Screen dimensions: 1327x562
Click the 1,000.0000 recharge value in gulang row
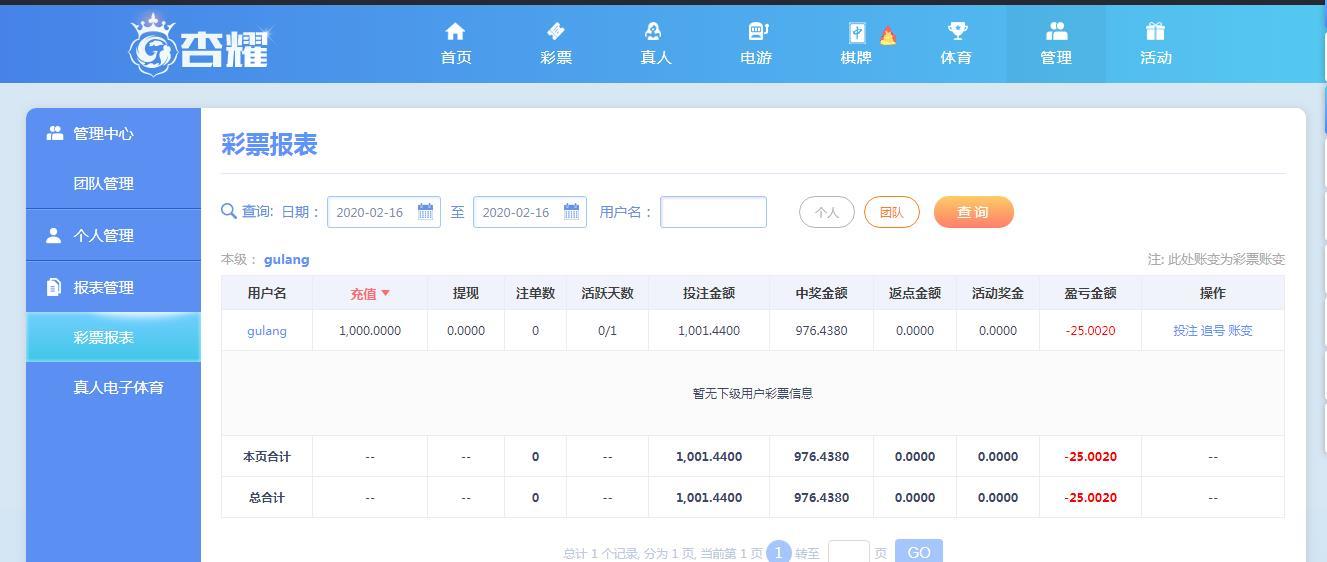[370, 330]
